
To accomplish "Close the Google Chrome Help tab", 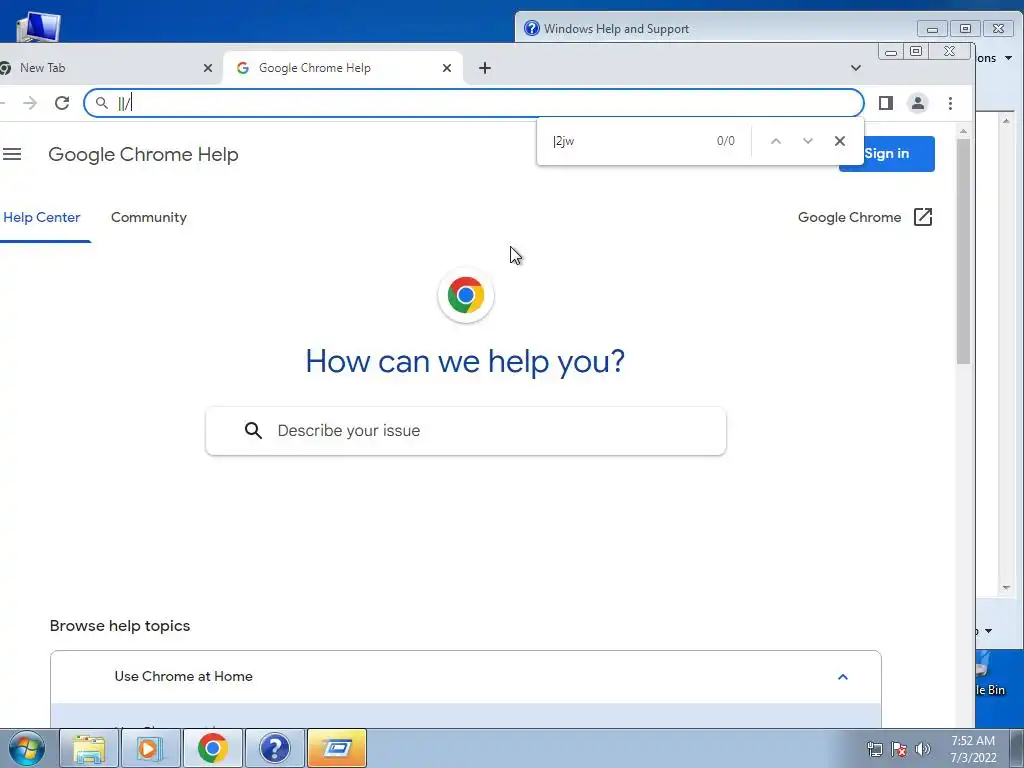I will [x=447, y=68].
